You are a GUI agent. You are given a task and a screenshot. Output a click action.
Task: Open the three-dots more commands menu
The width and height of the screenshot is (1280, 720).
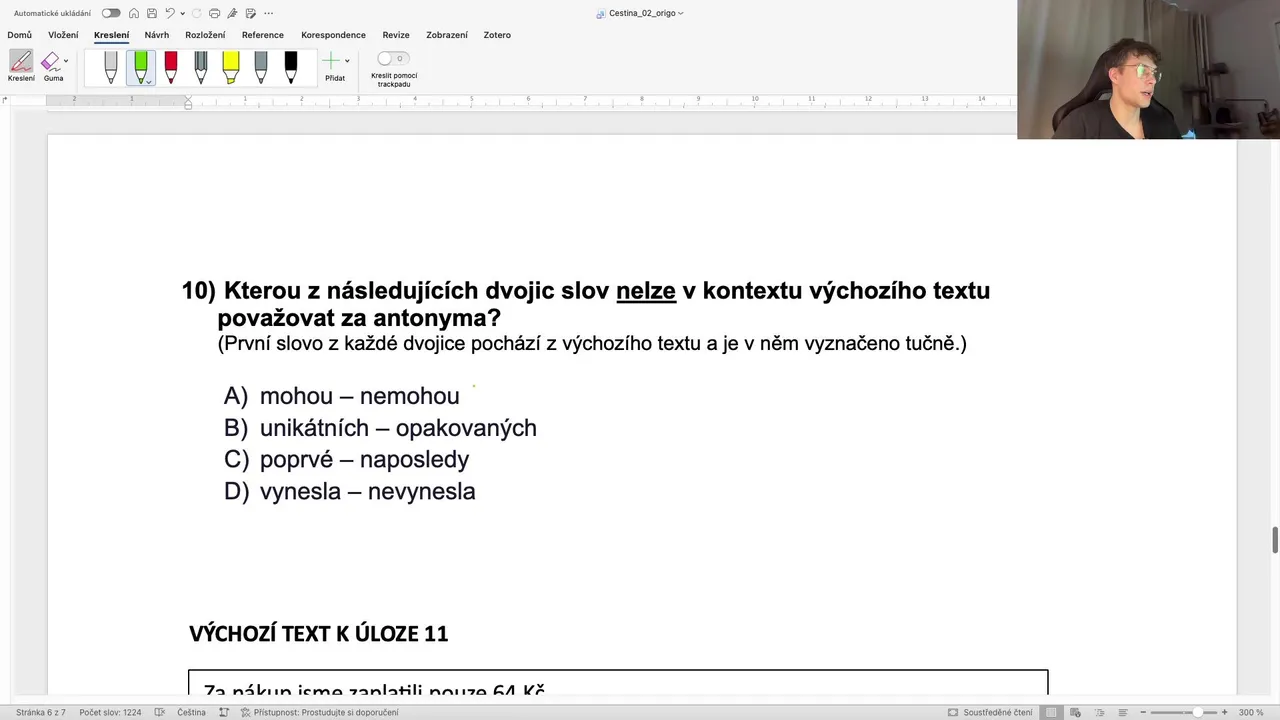[267, 13]
